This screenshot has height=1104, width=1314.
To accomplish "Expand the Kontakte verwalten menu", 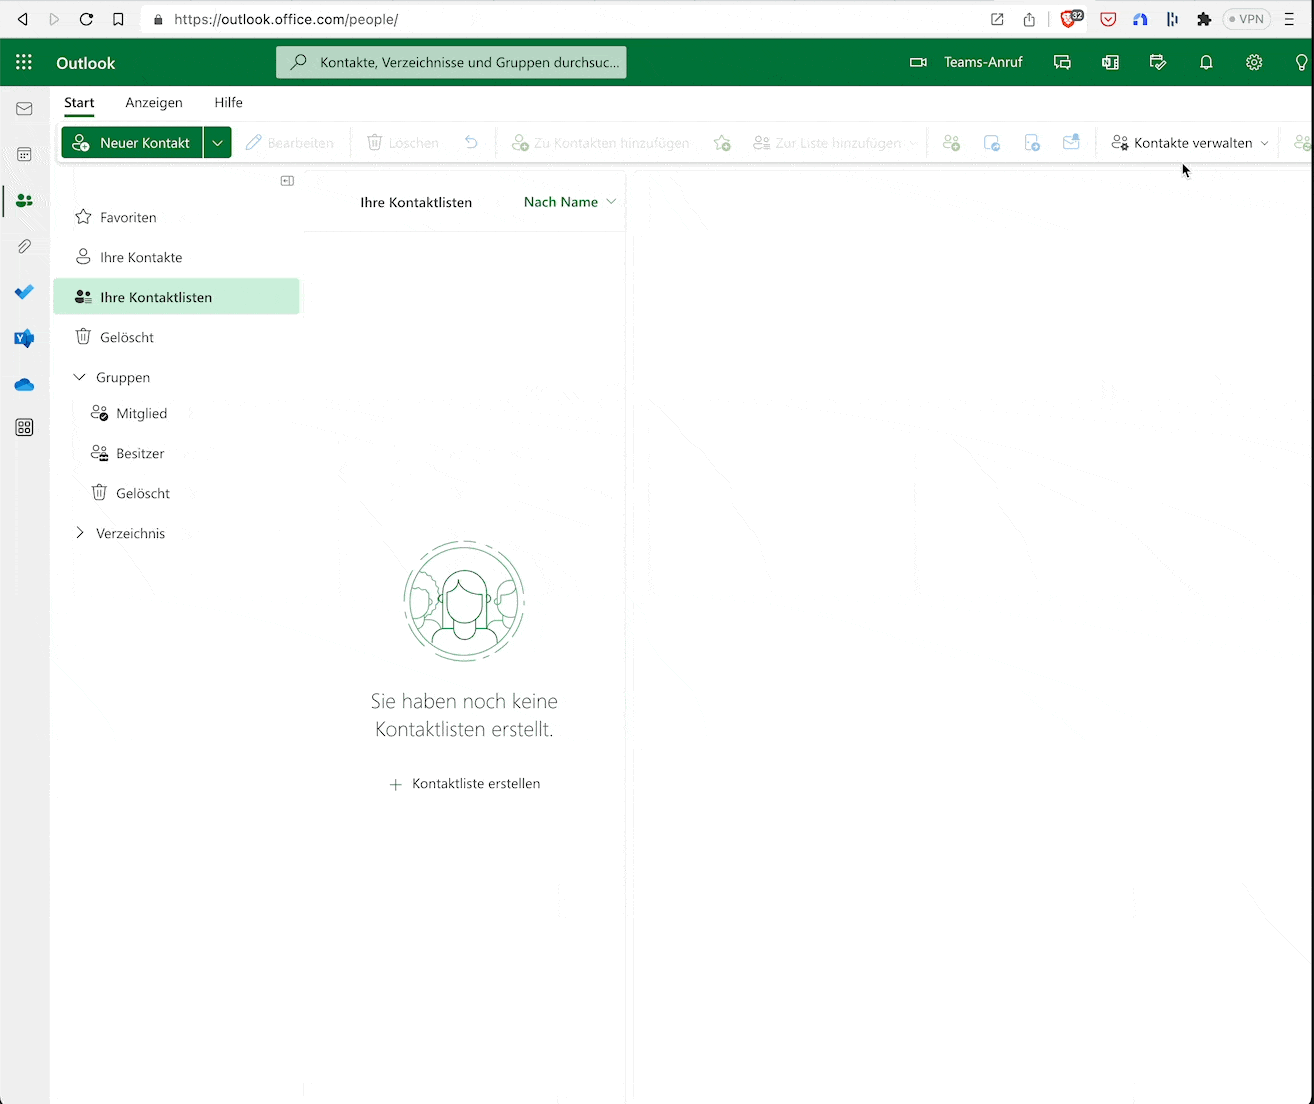I will click(1190, 143).
